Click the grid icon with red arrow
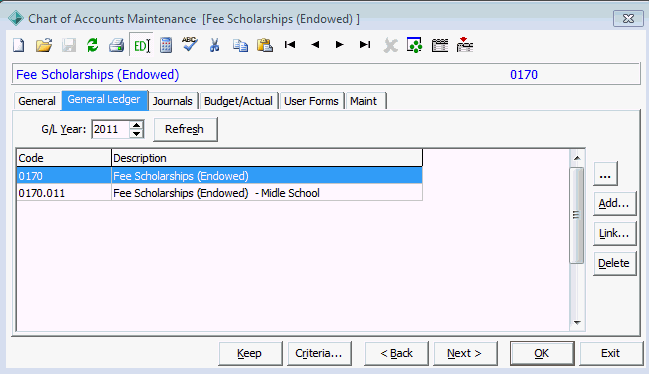Viewport: 649px width, 374px height. pyautogui.click(x=464, y=44)
